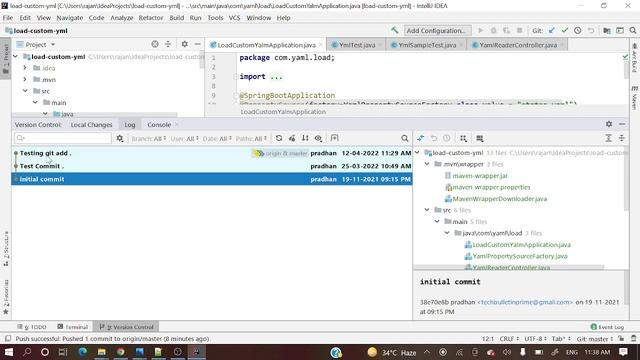Select MavenWrapperDownloader.java in changed files
The image size is (640, 360).
coord(500,199)
